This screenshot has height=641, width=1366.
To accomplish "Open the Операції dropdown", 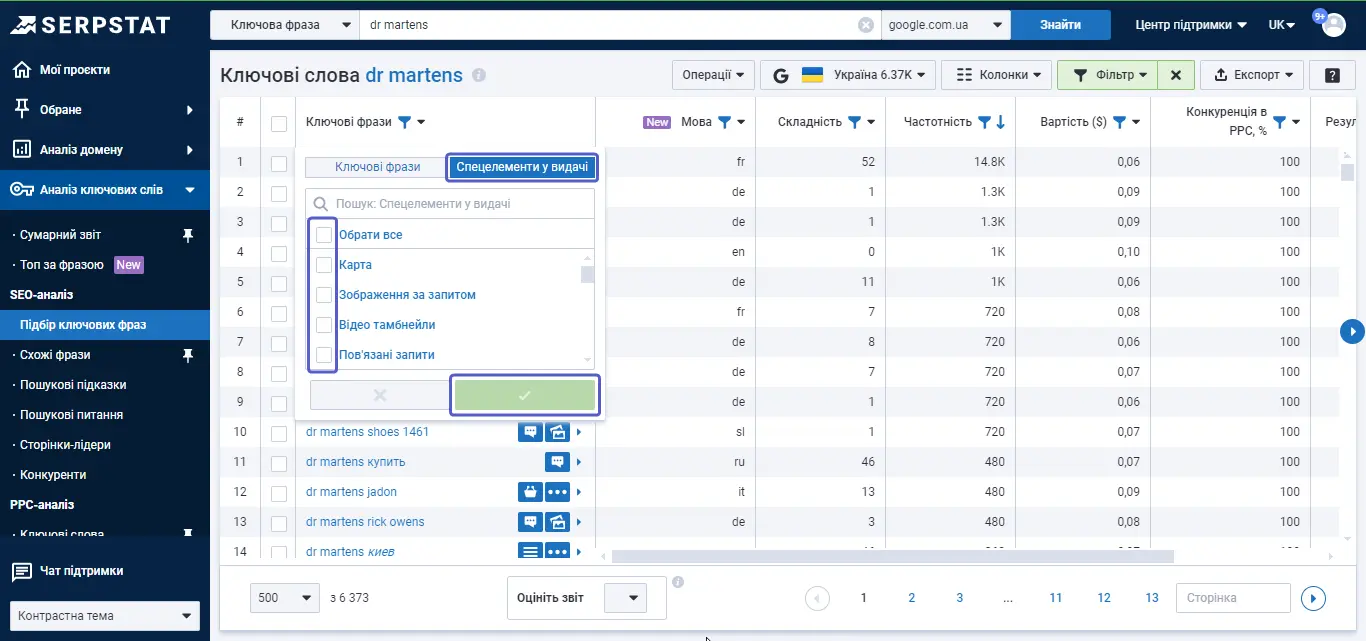I will (x=714, y=75).
